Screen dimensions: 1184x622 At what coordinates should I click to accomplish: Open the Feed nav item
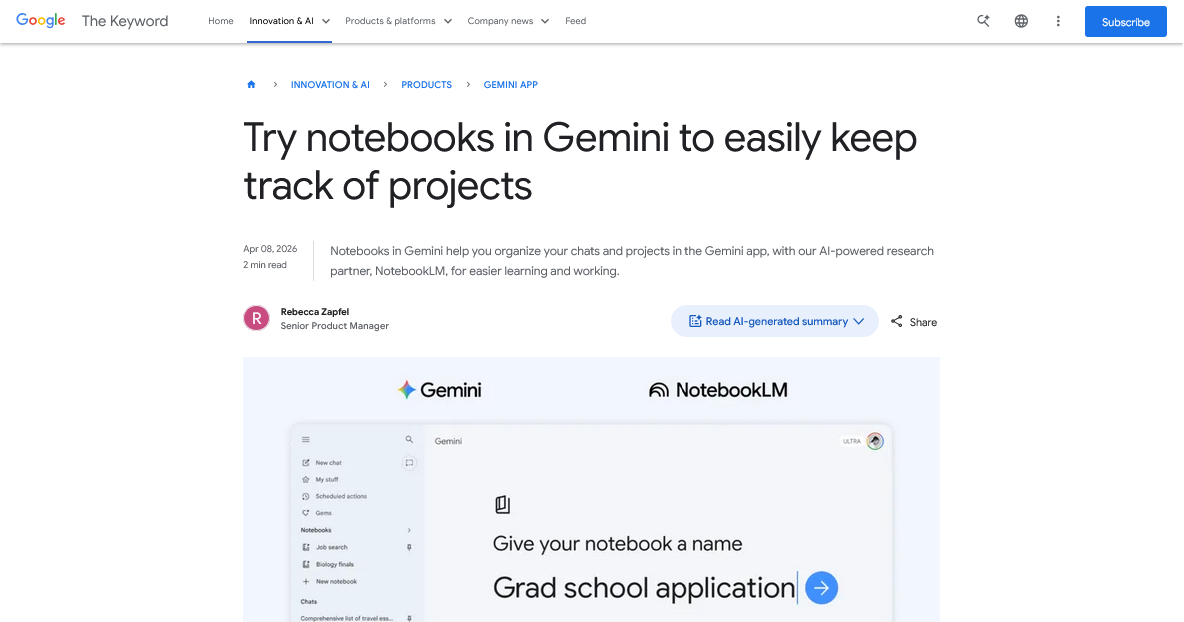(576, 21)
